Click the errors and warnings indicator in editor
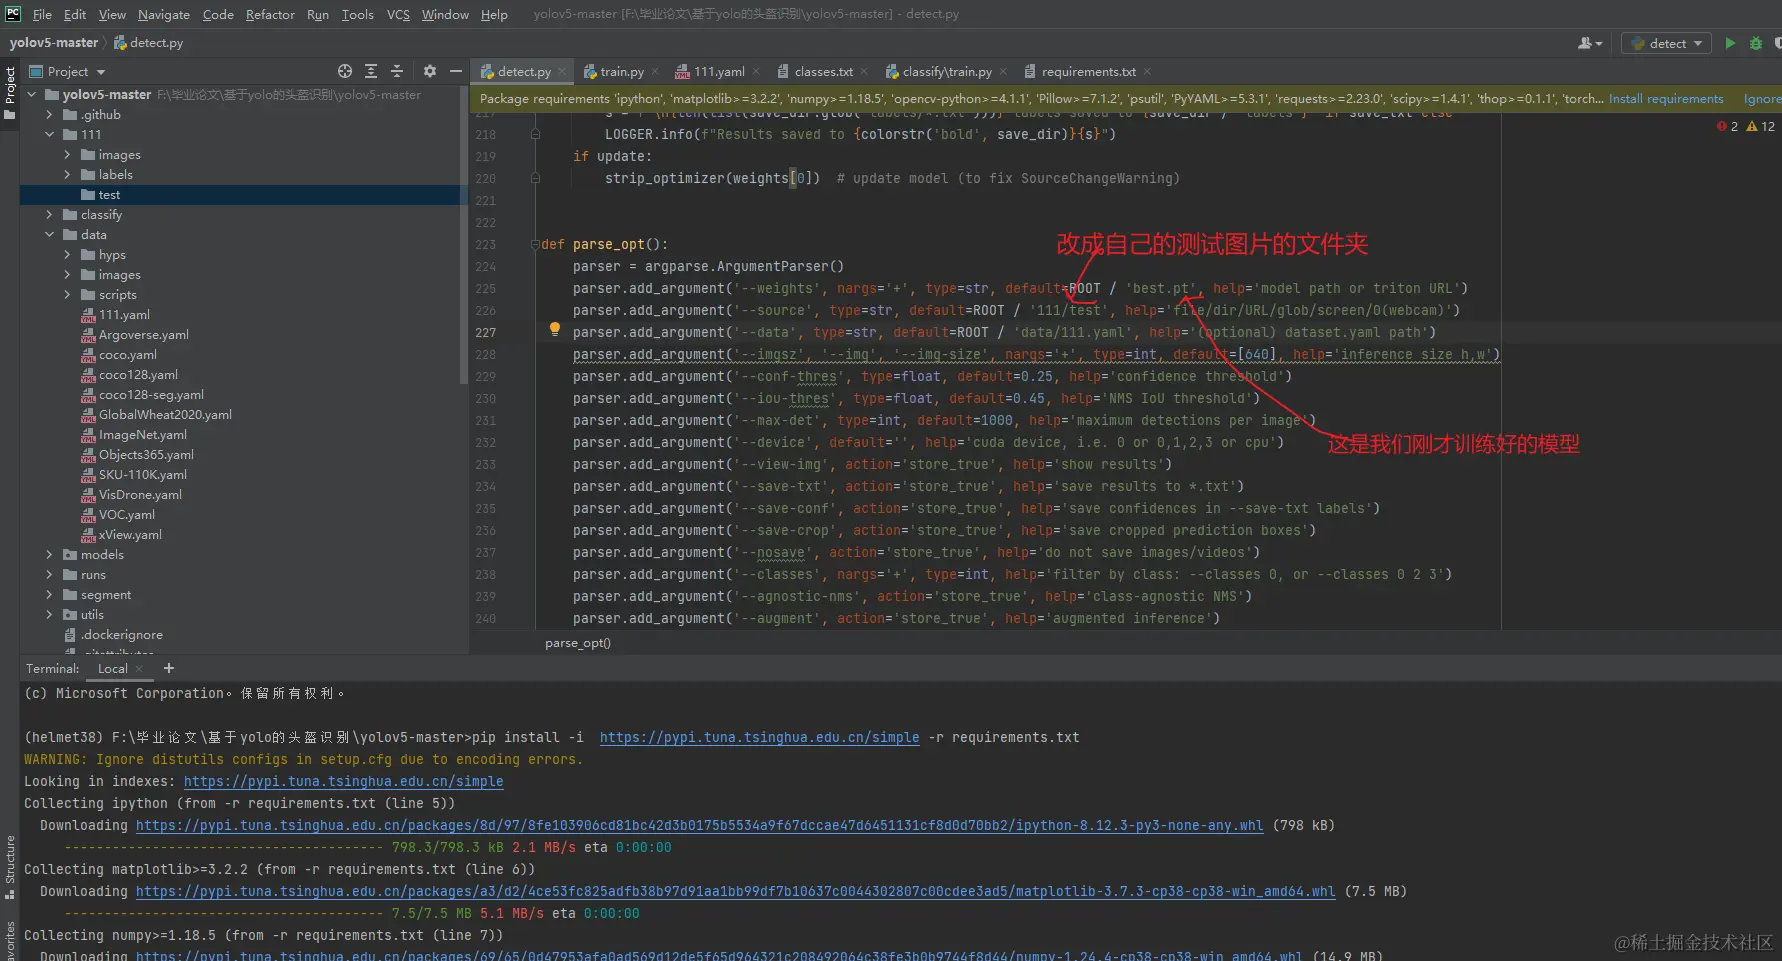The width and height of the screenshot is (1782, 961). point(1746,126)
